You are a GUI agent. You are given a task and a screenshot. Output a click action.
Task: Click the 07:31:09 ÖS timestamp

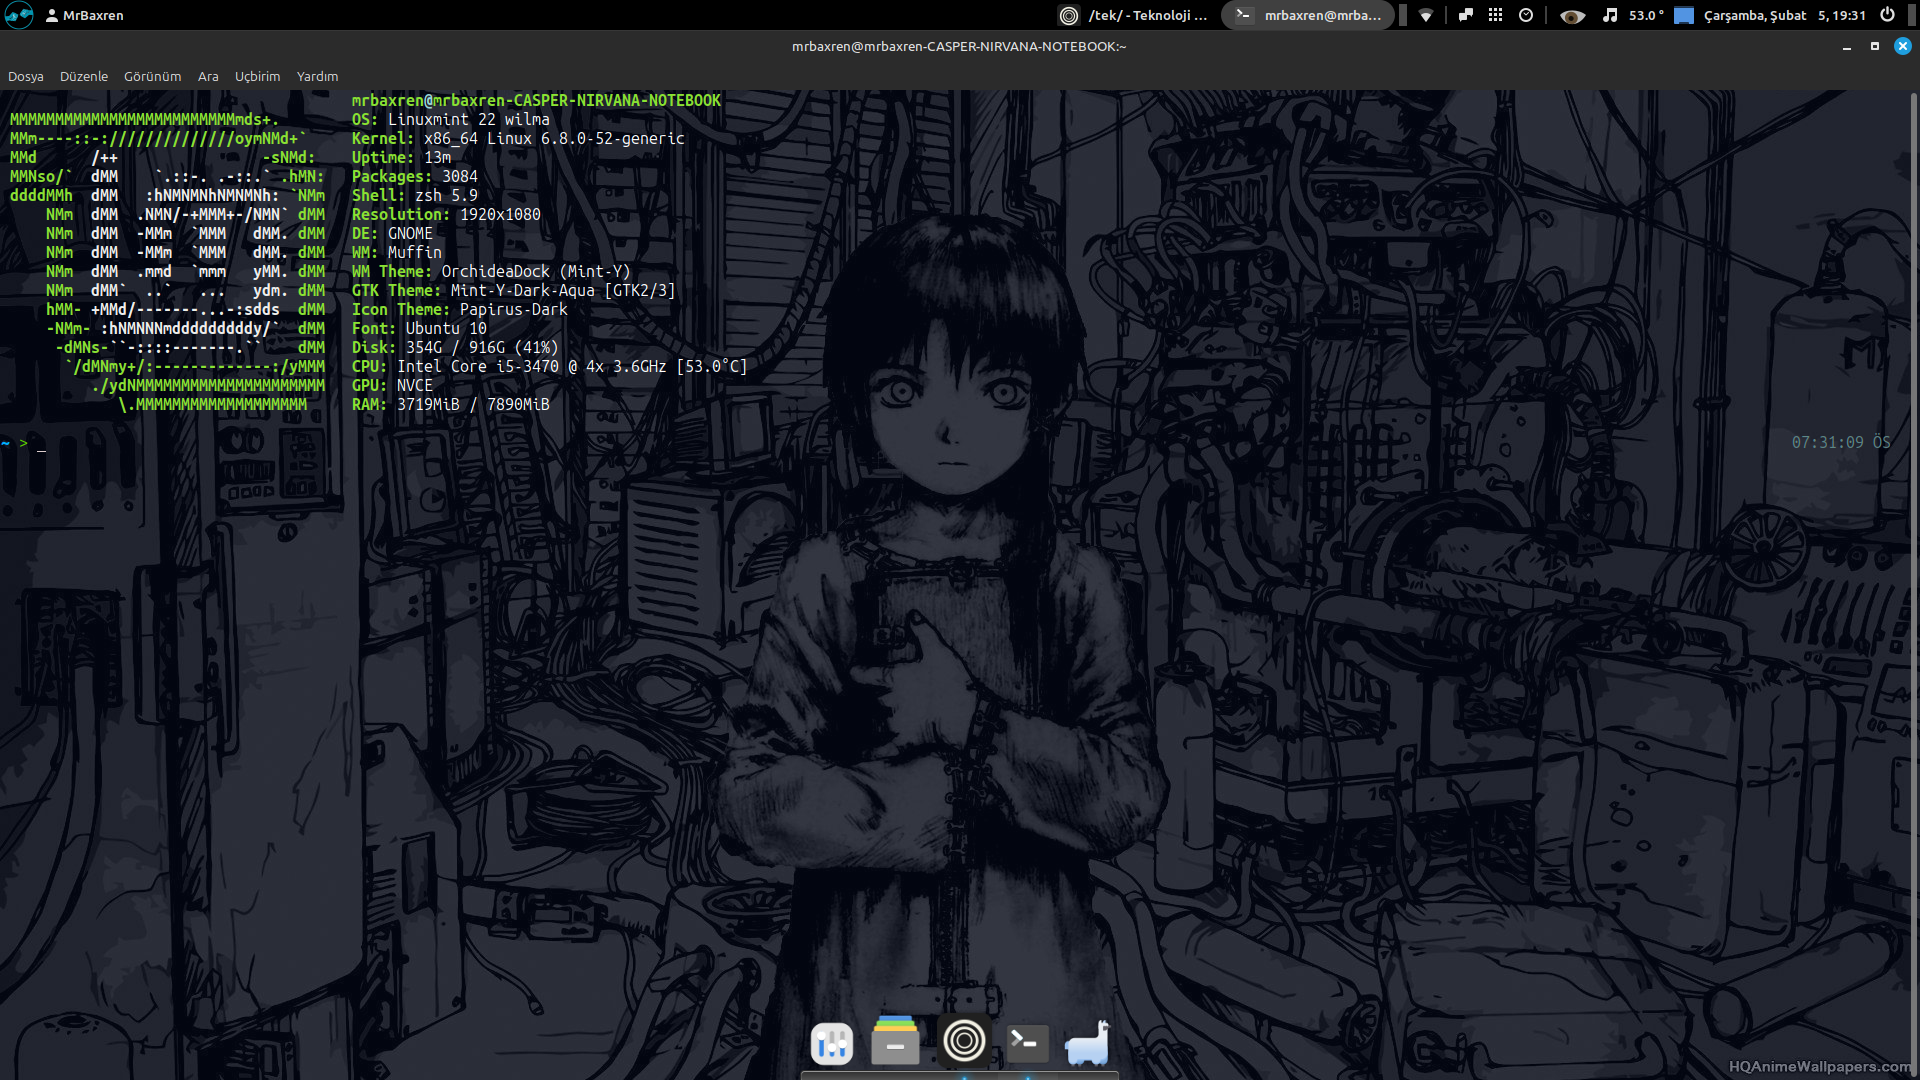pos(1841,442)
